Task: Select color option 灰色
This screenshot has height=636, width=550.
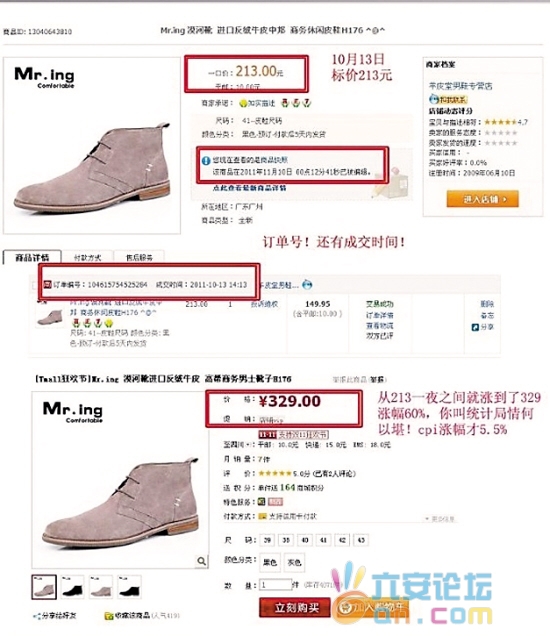Action: (294, 562)
